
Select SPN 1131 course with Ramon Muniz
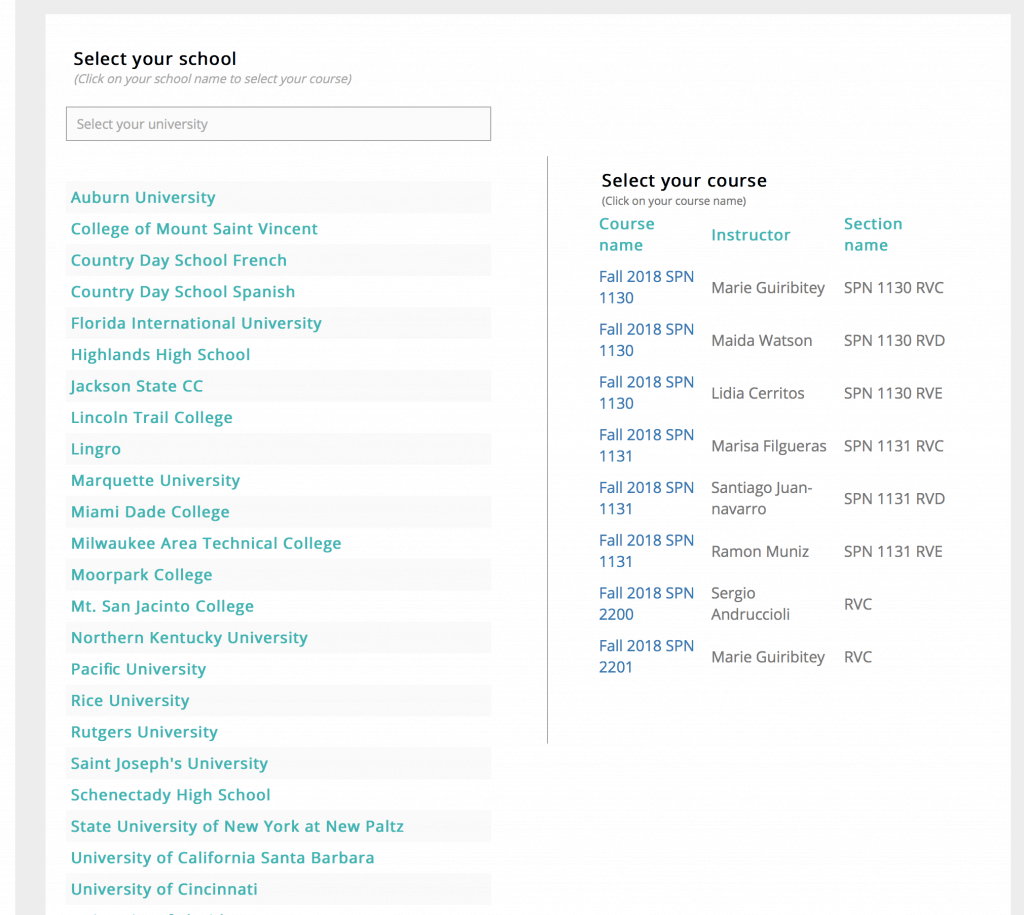click(x=646, y=551)
